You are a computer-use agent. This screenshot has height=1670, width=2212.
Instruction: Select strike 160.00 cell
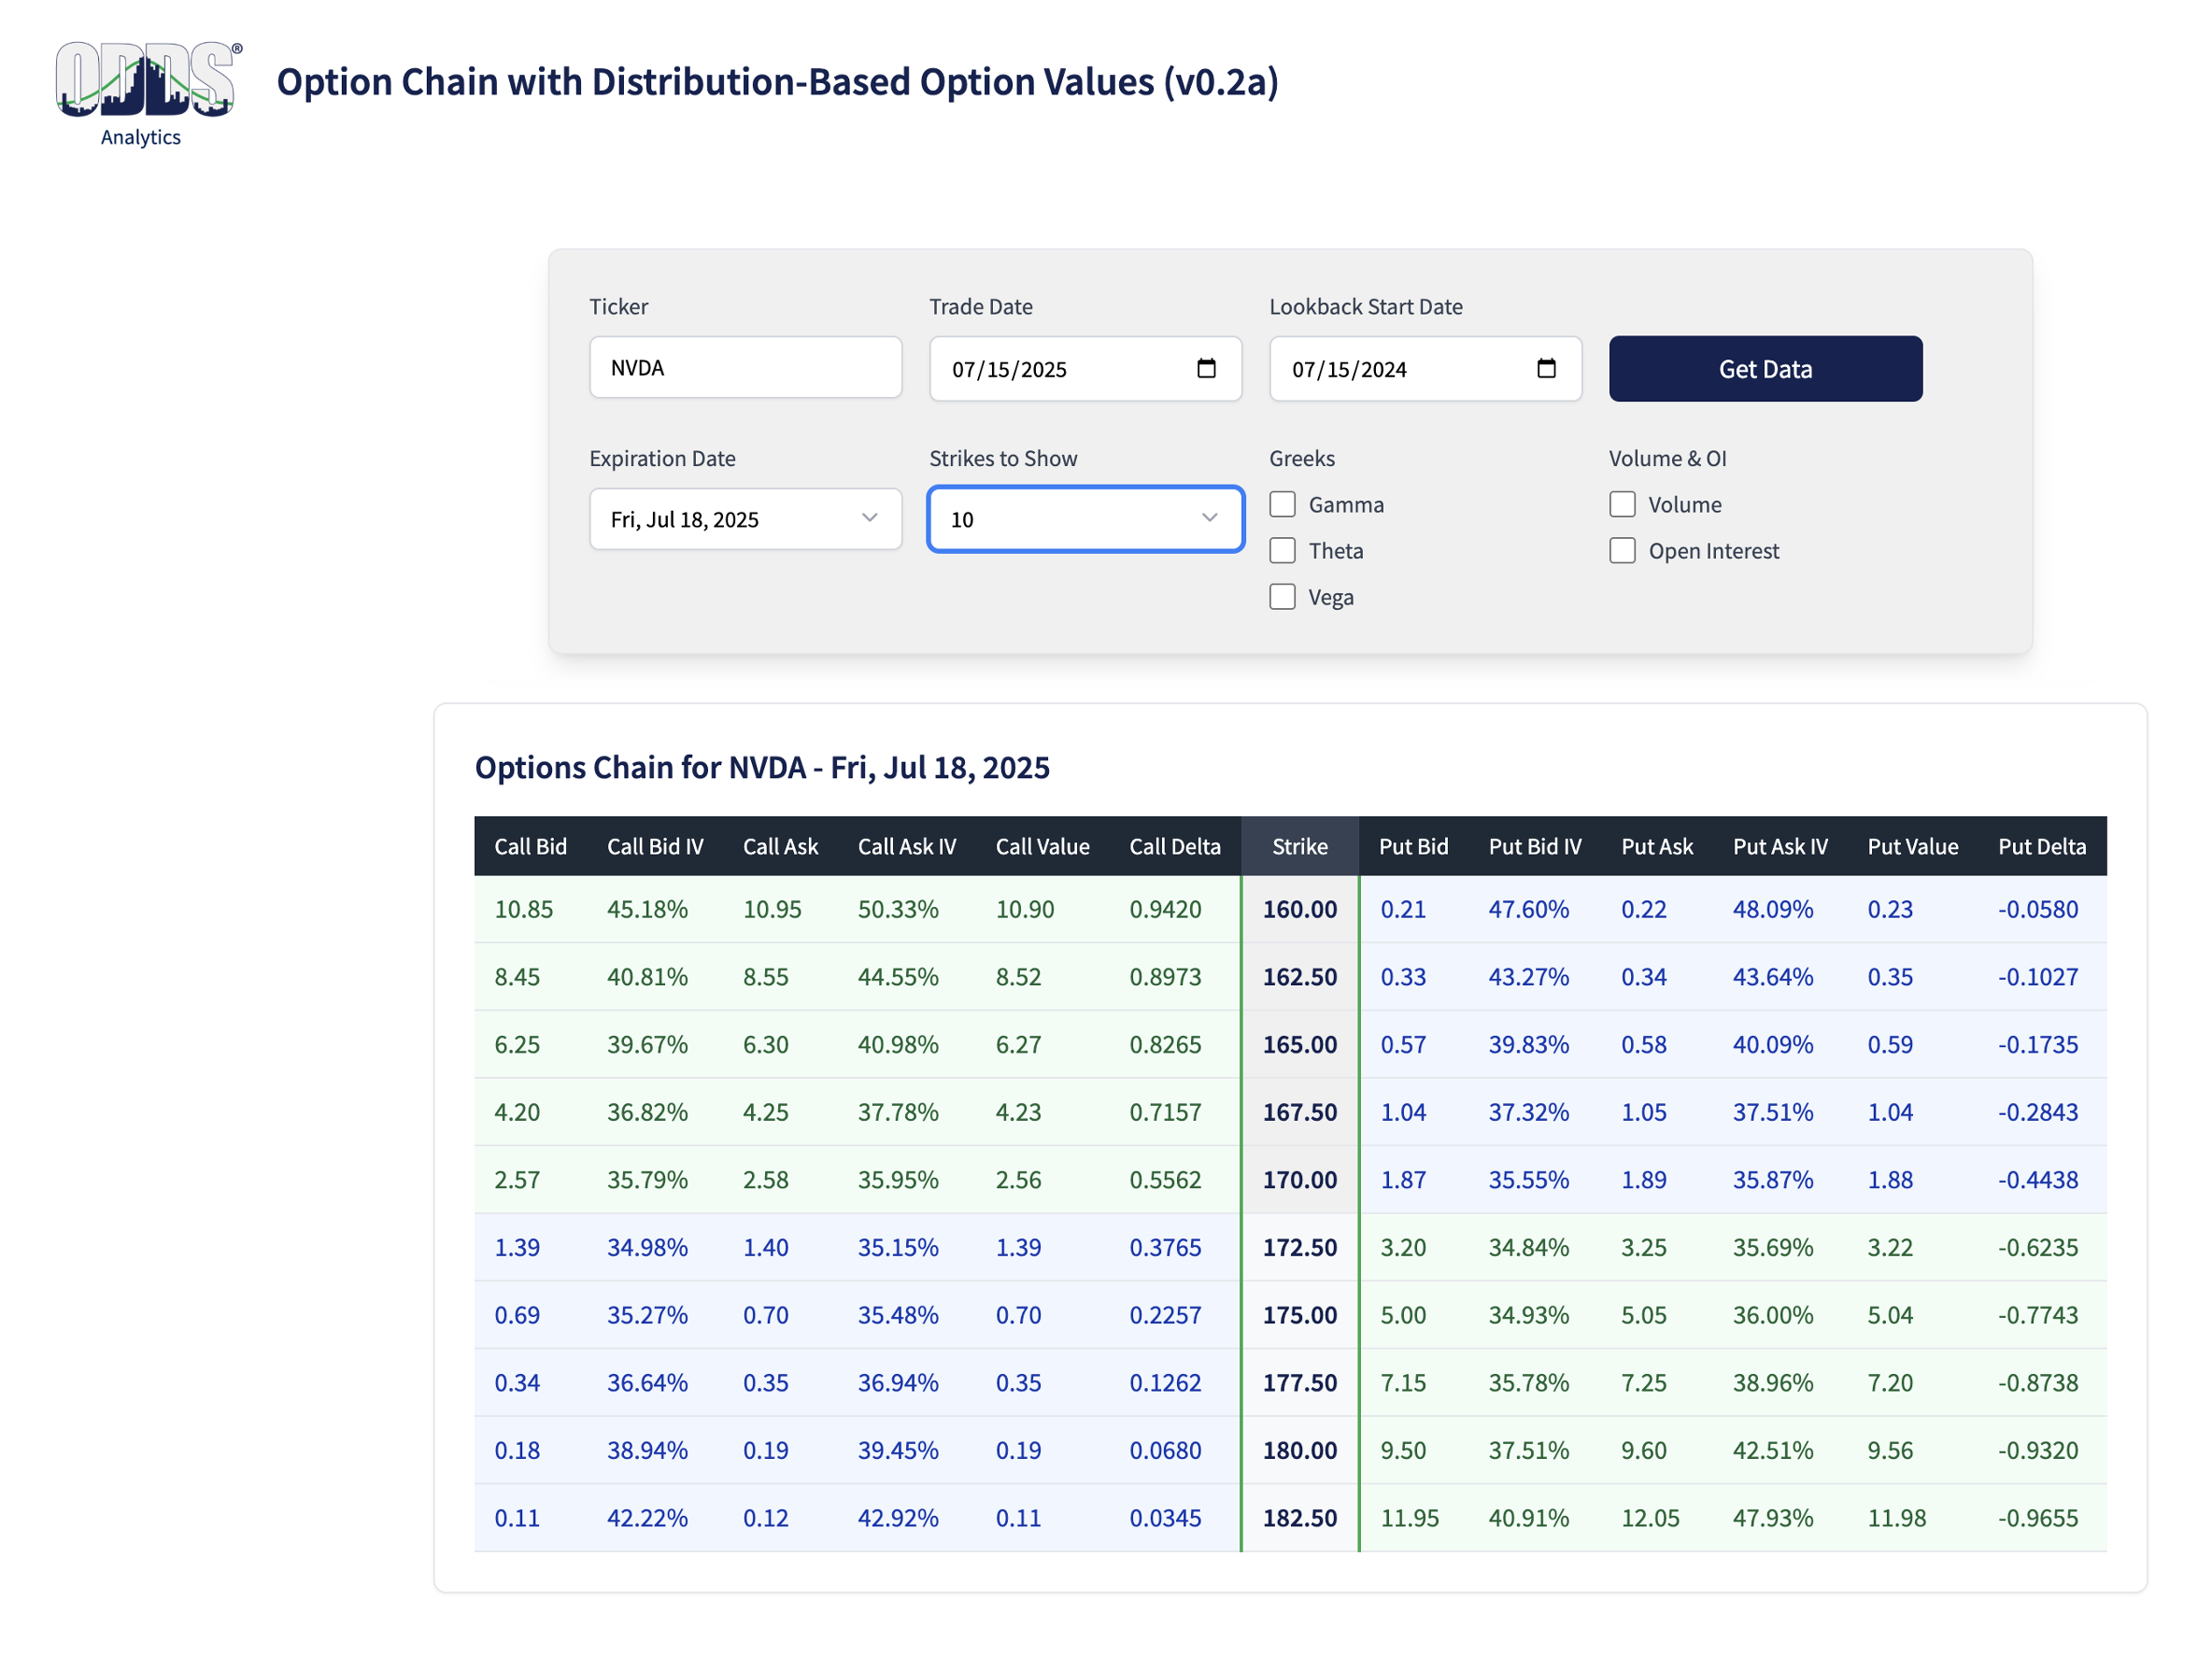[1300, 909]
